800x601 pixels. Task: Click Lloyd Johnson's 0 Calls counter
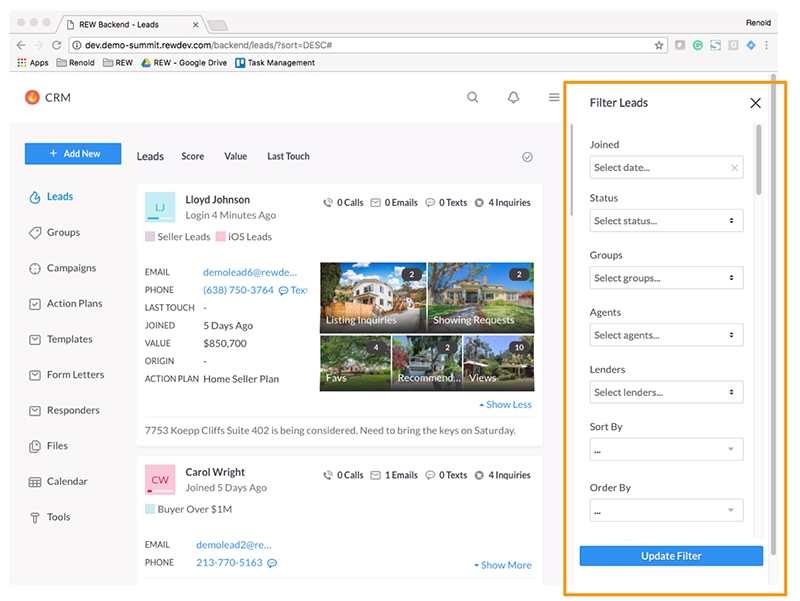coord(343,203)
